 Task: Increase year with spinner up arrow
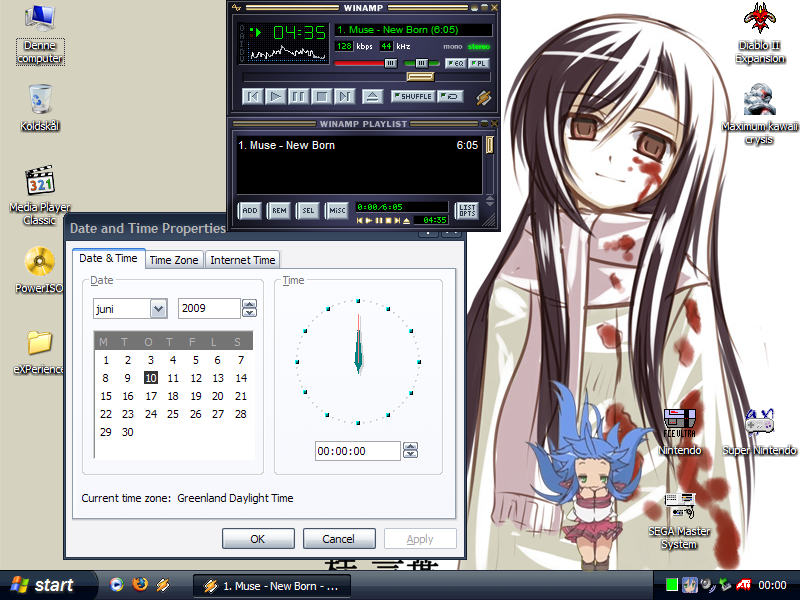coord(249,304)
